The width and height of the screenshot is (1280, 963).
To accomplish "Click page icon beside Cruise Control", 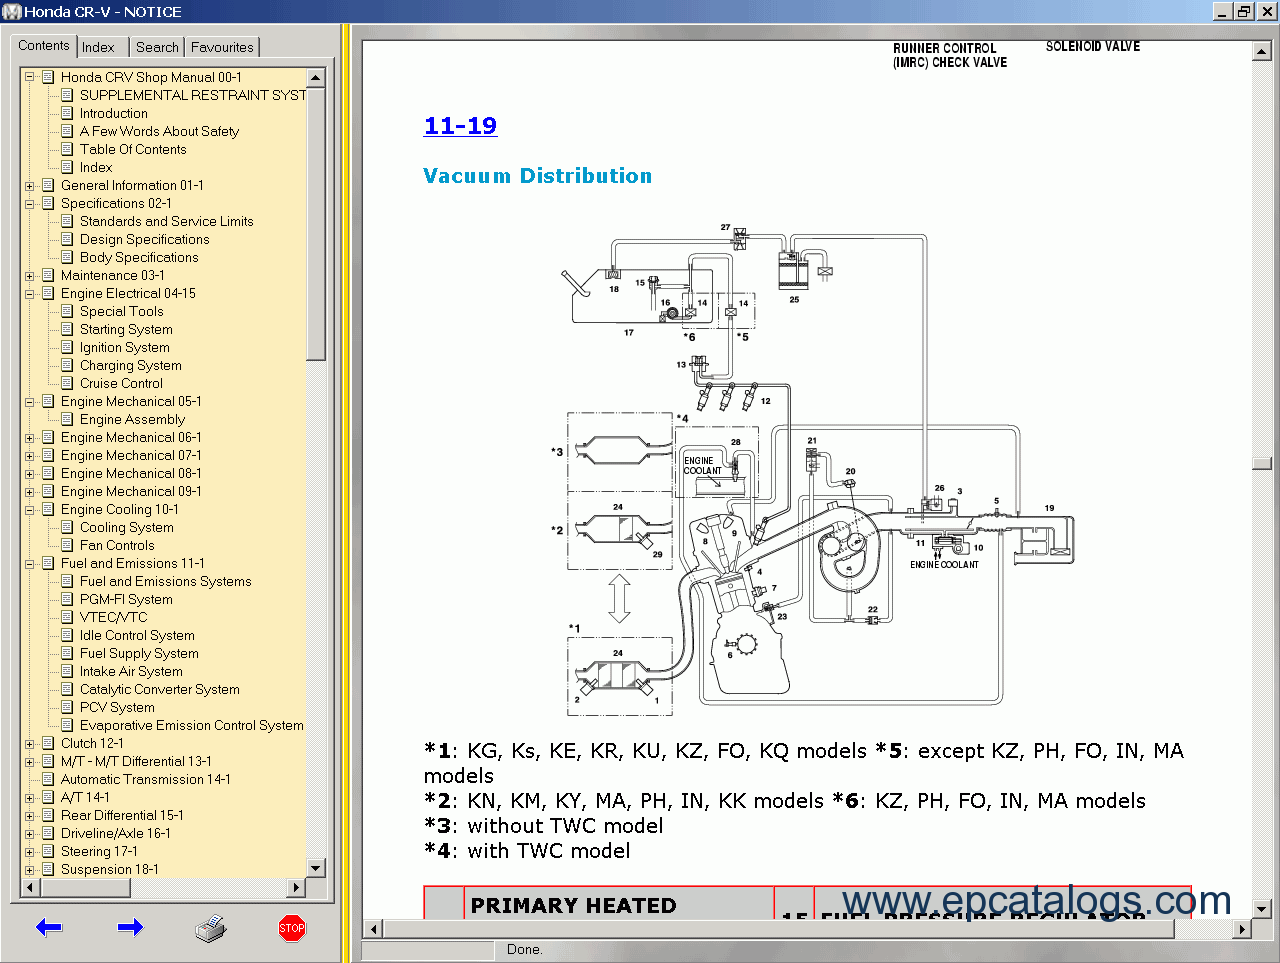I will 67,383.
